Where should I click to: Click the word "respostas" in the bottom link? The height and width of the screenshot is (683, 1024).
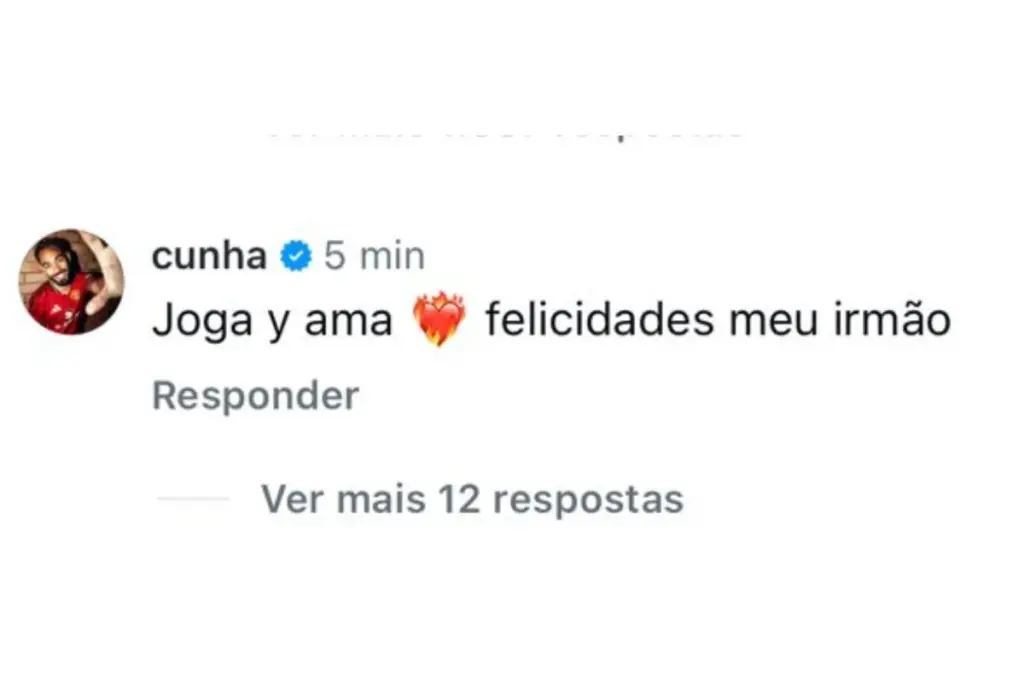click(x=589, y=498)
